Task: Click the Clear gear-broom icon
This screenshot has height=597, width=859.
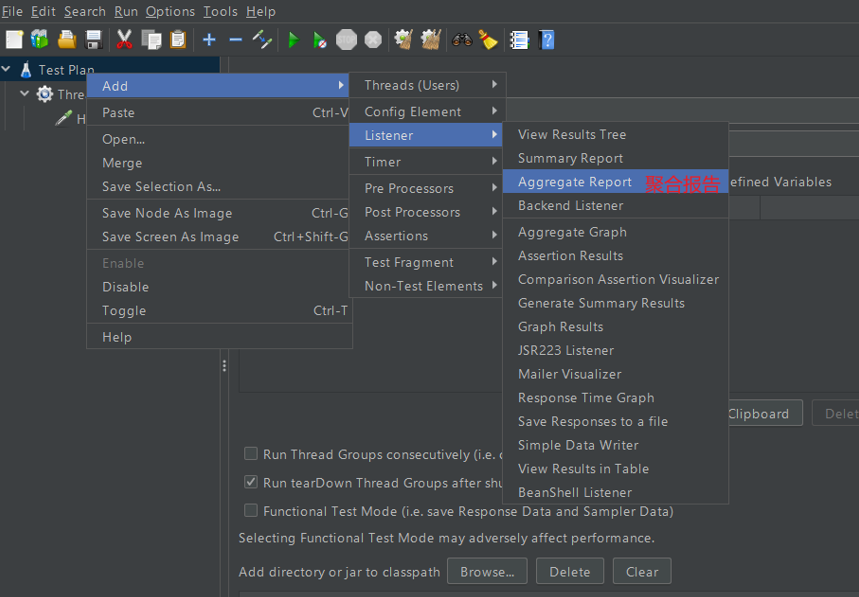Action: pos(404,40)
